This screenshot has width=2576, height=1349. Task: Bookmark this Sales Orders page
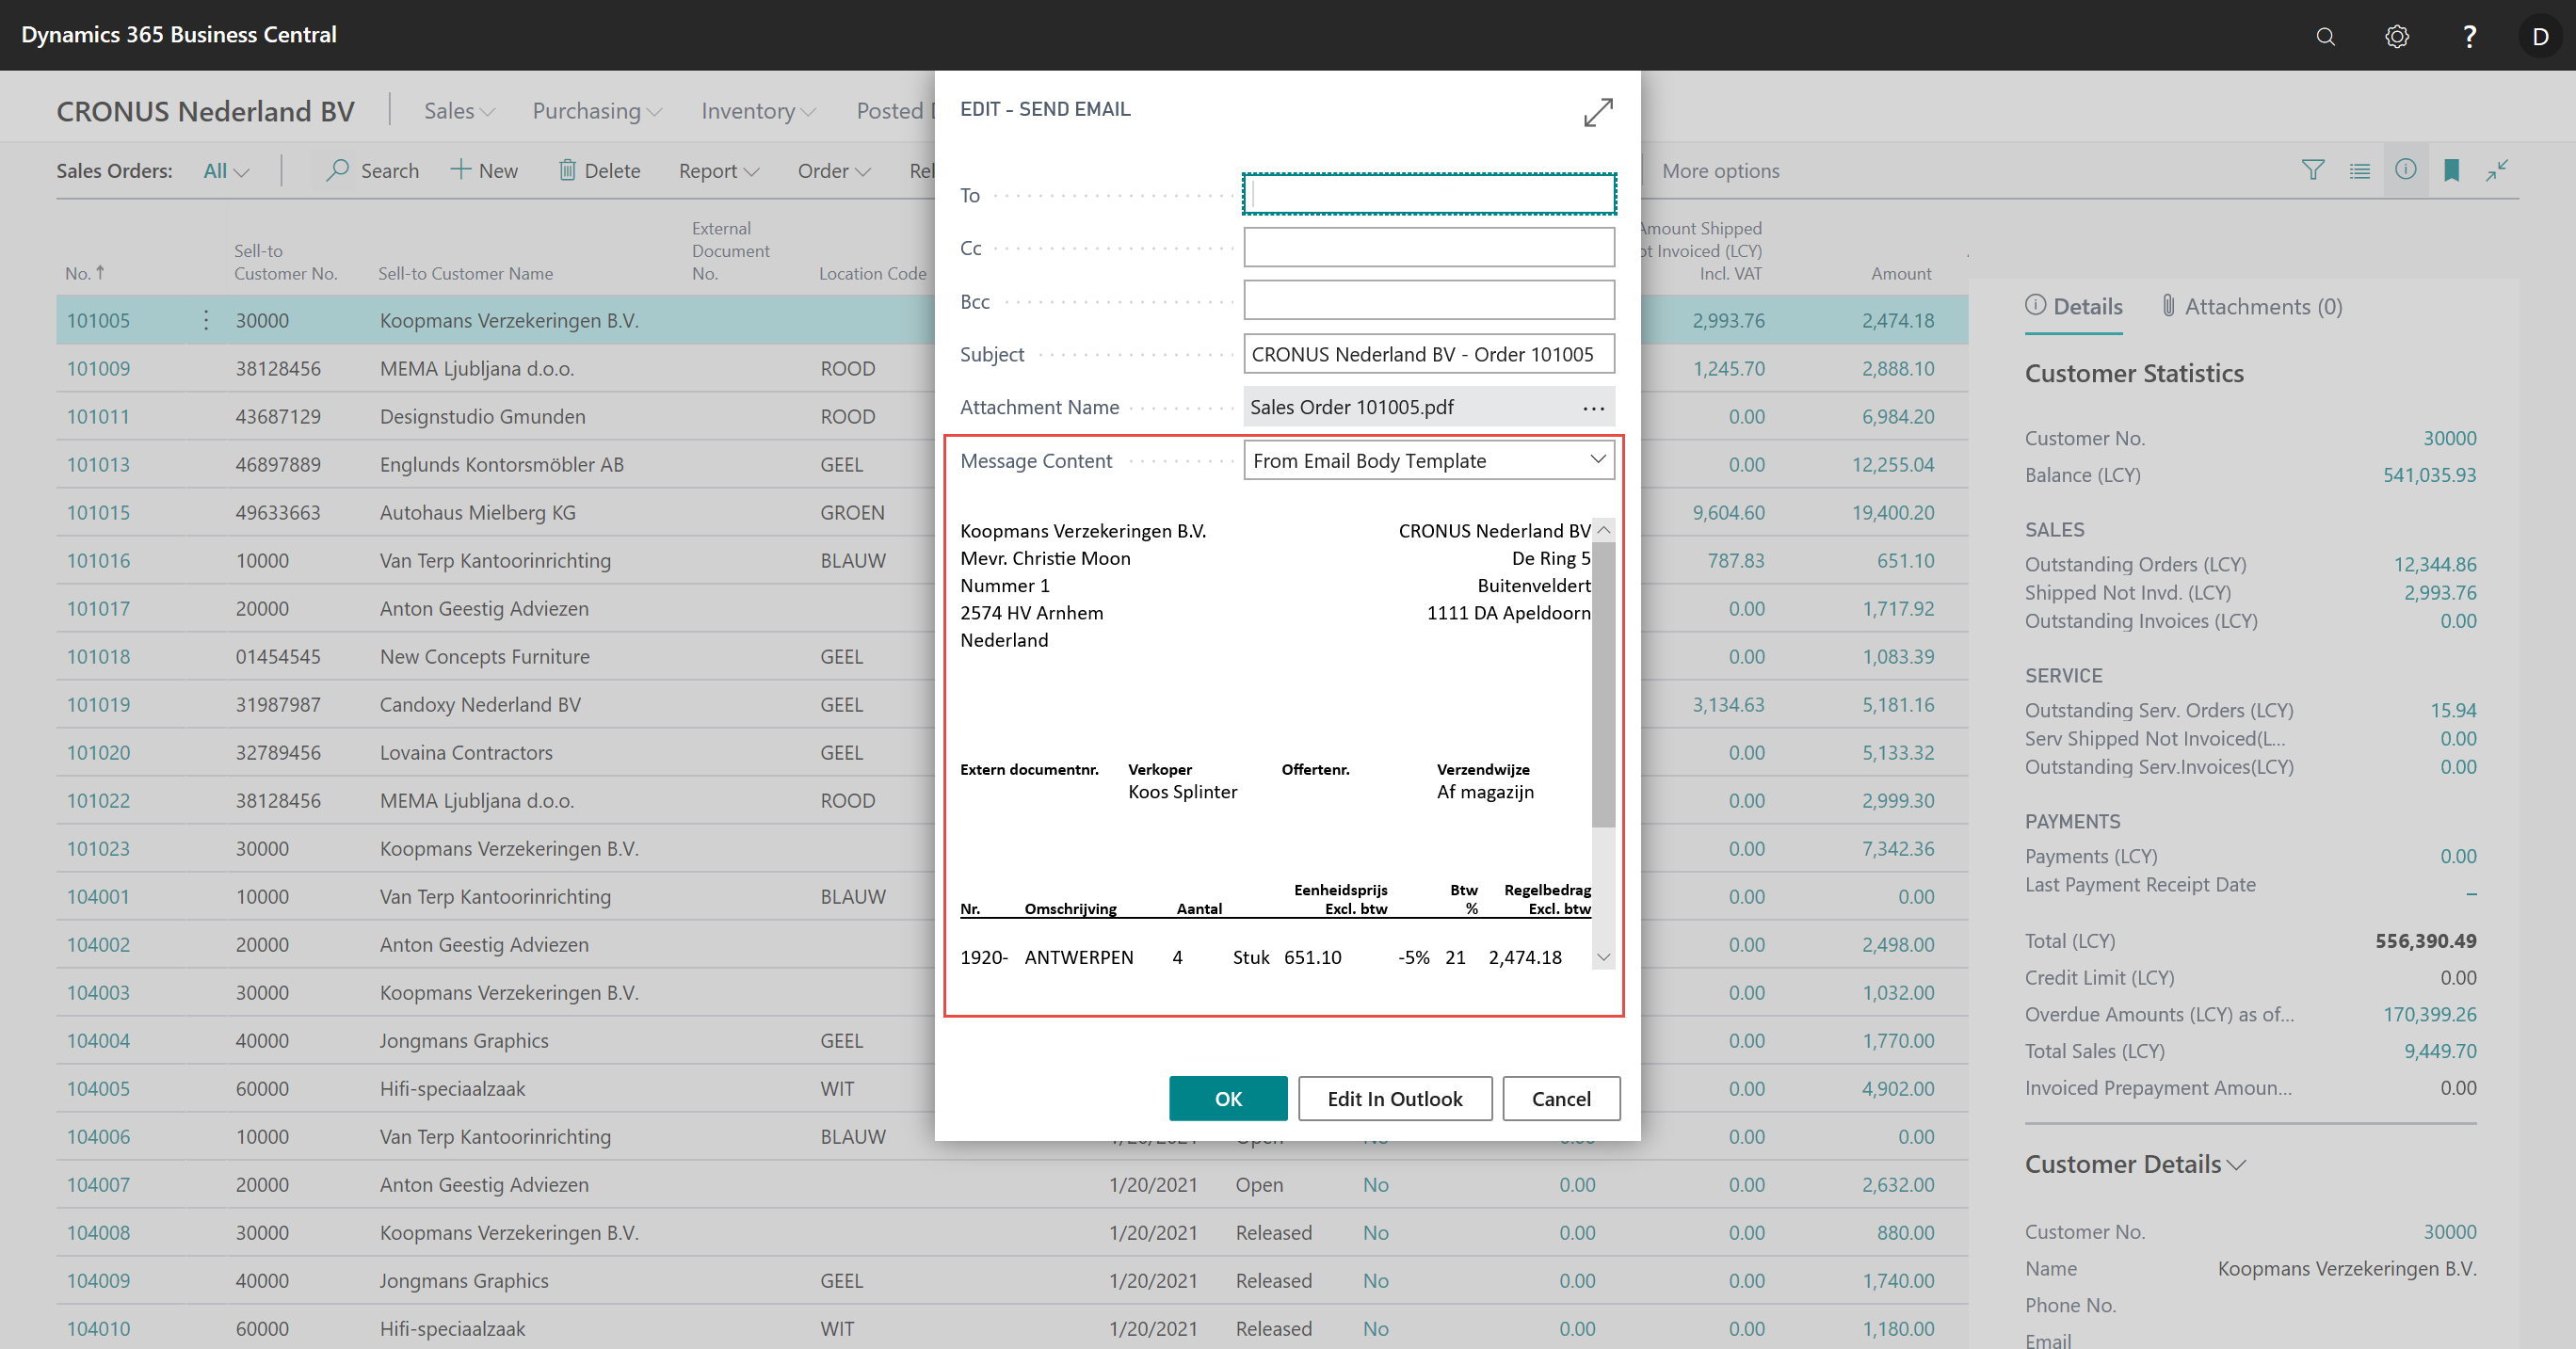[x=2451, y=170]
